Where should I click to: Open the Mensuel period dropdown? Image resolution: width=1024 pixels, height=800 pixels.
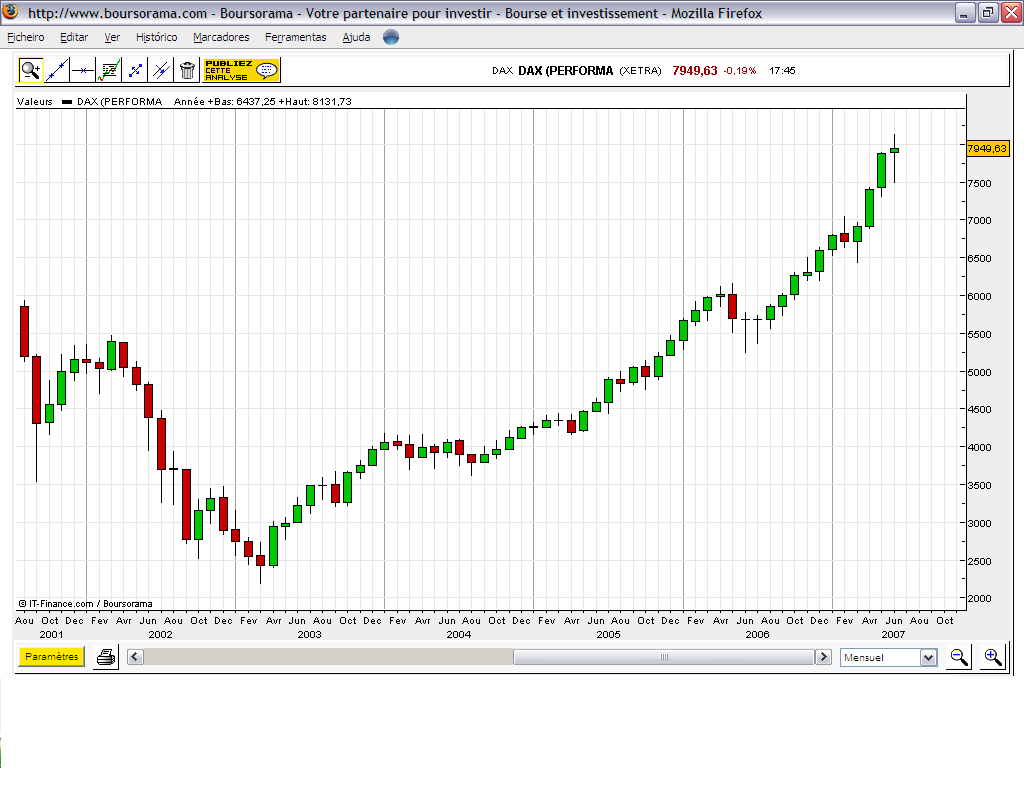tap(888, 658)
